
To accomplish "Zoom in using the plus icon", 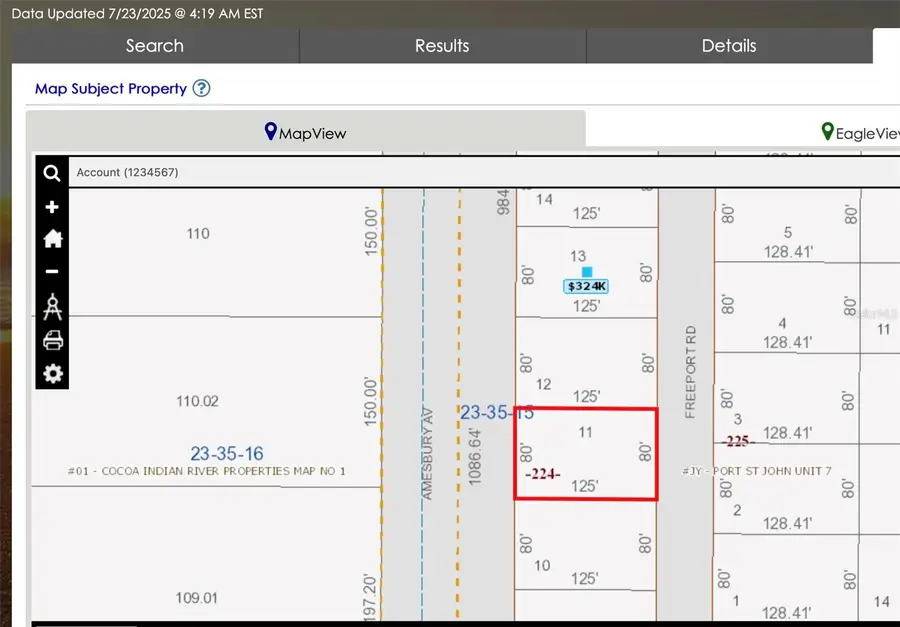I will coord(52,207).
